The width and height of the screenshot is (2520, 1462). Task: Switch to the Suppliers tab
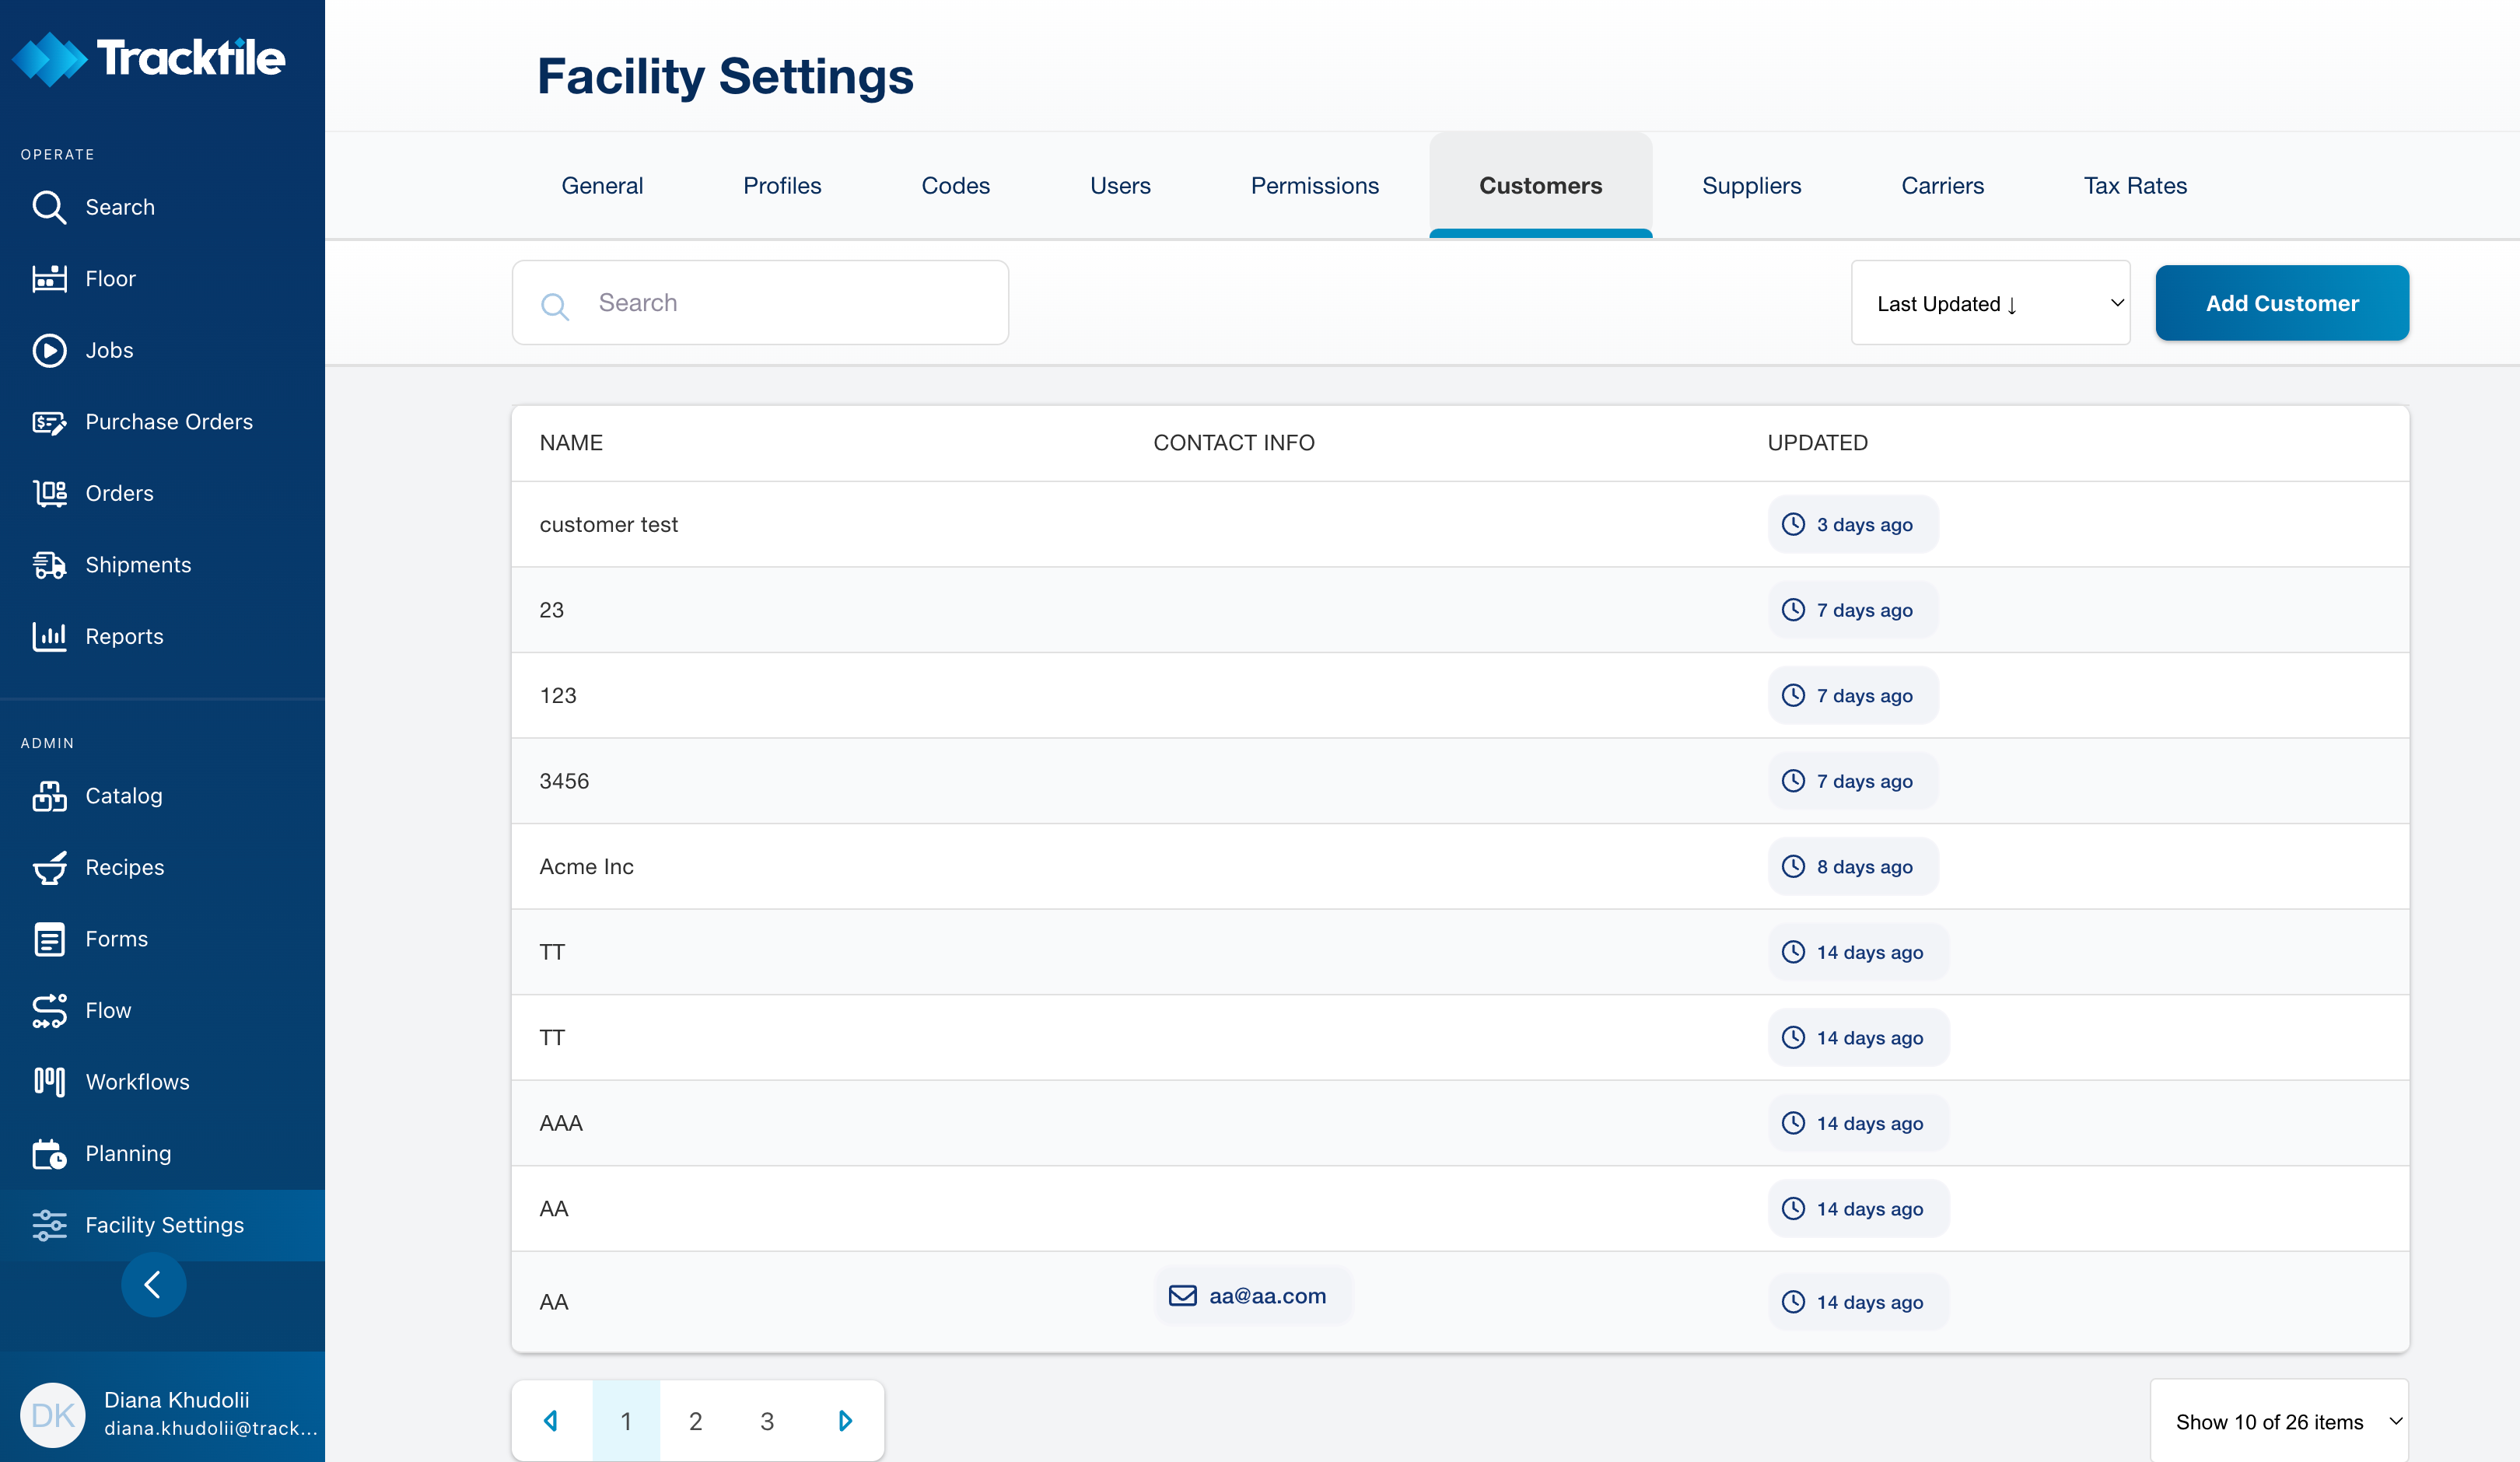tap(1751, 186)
